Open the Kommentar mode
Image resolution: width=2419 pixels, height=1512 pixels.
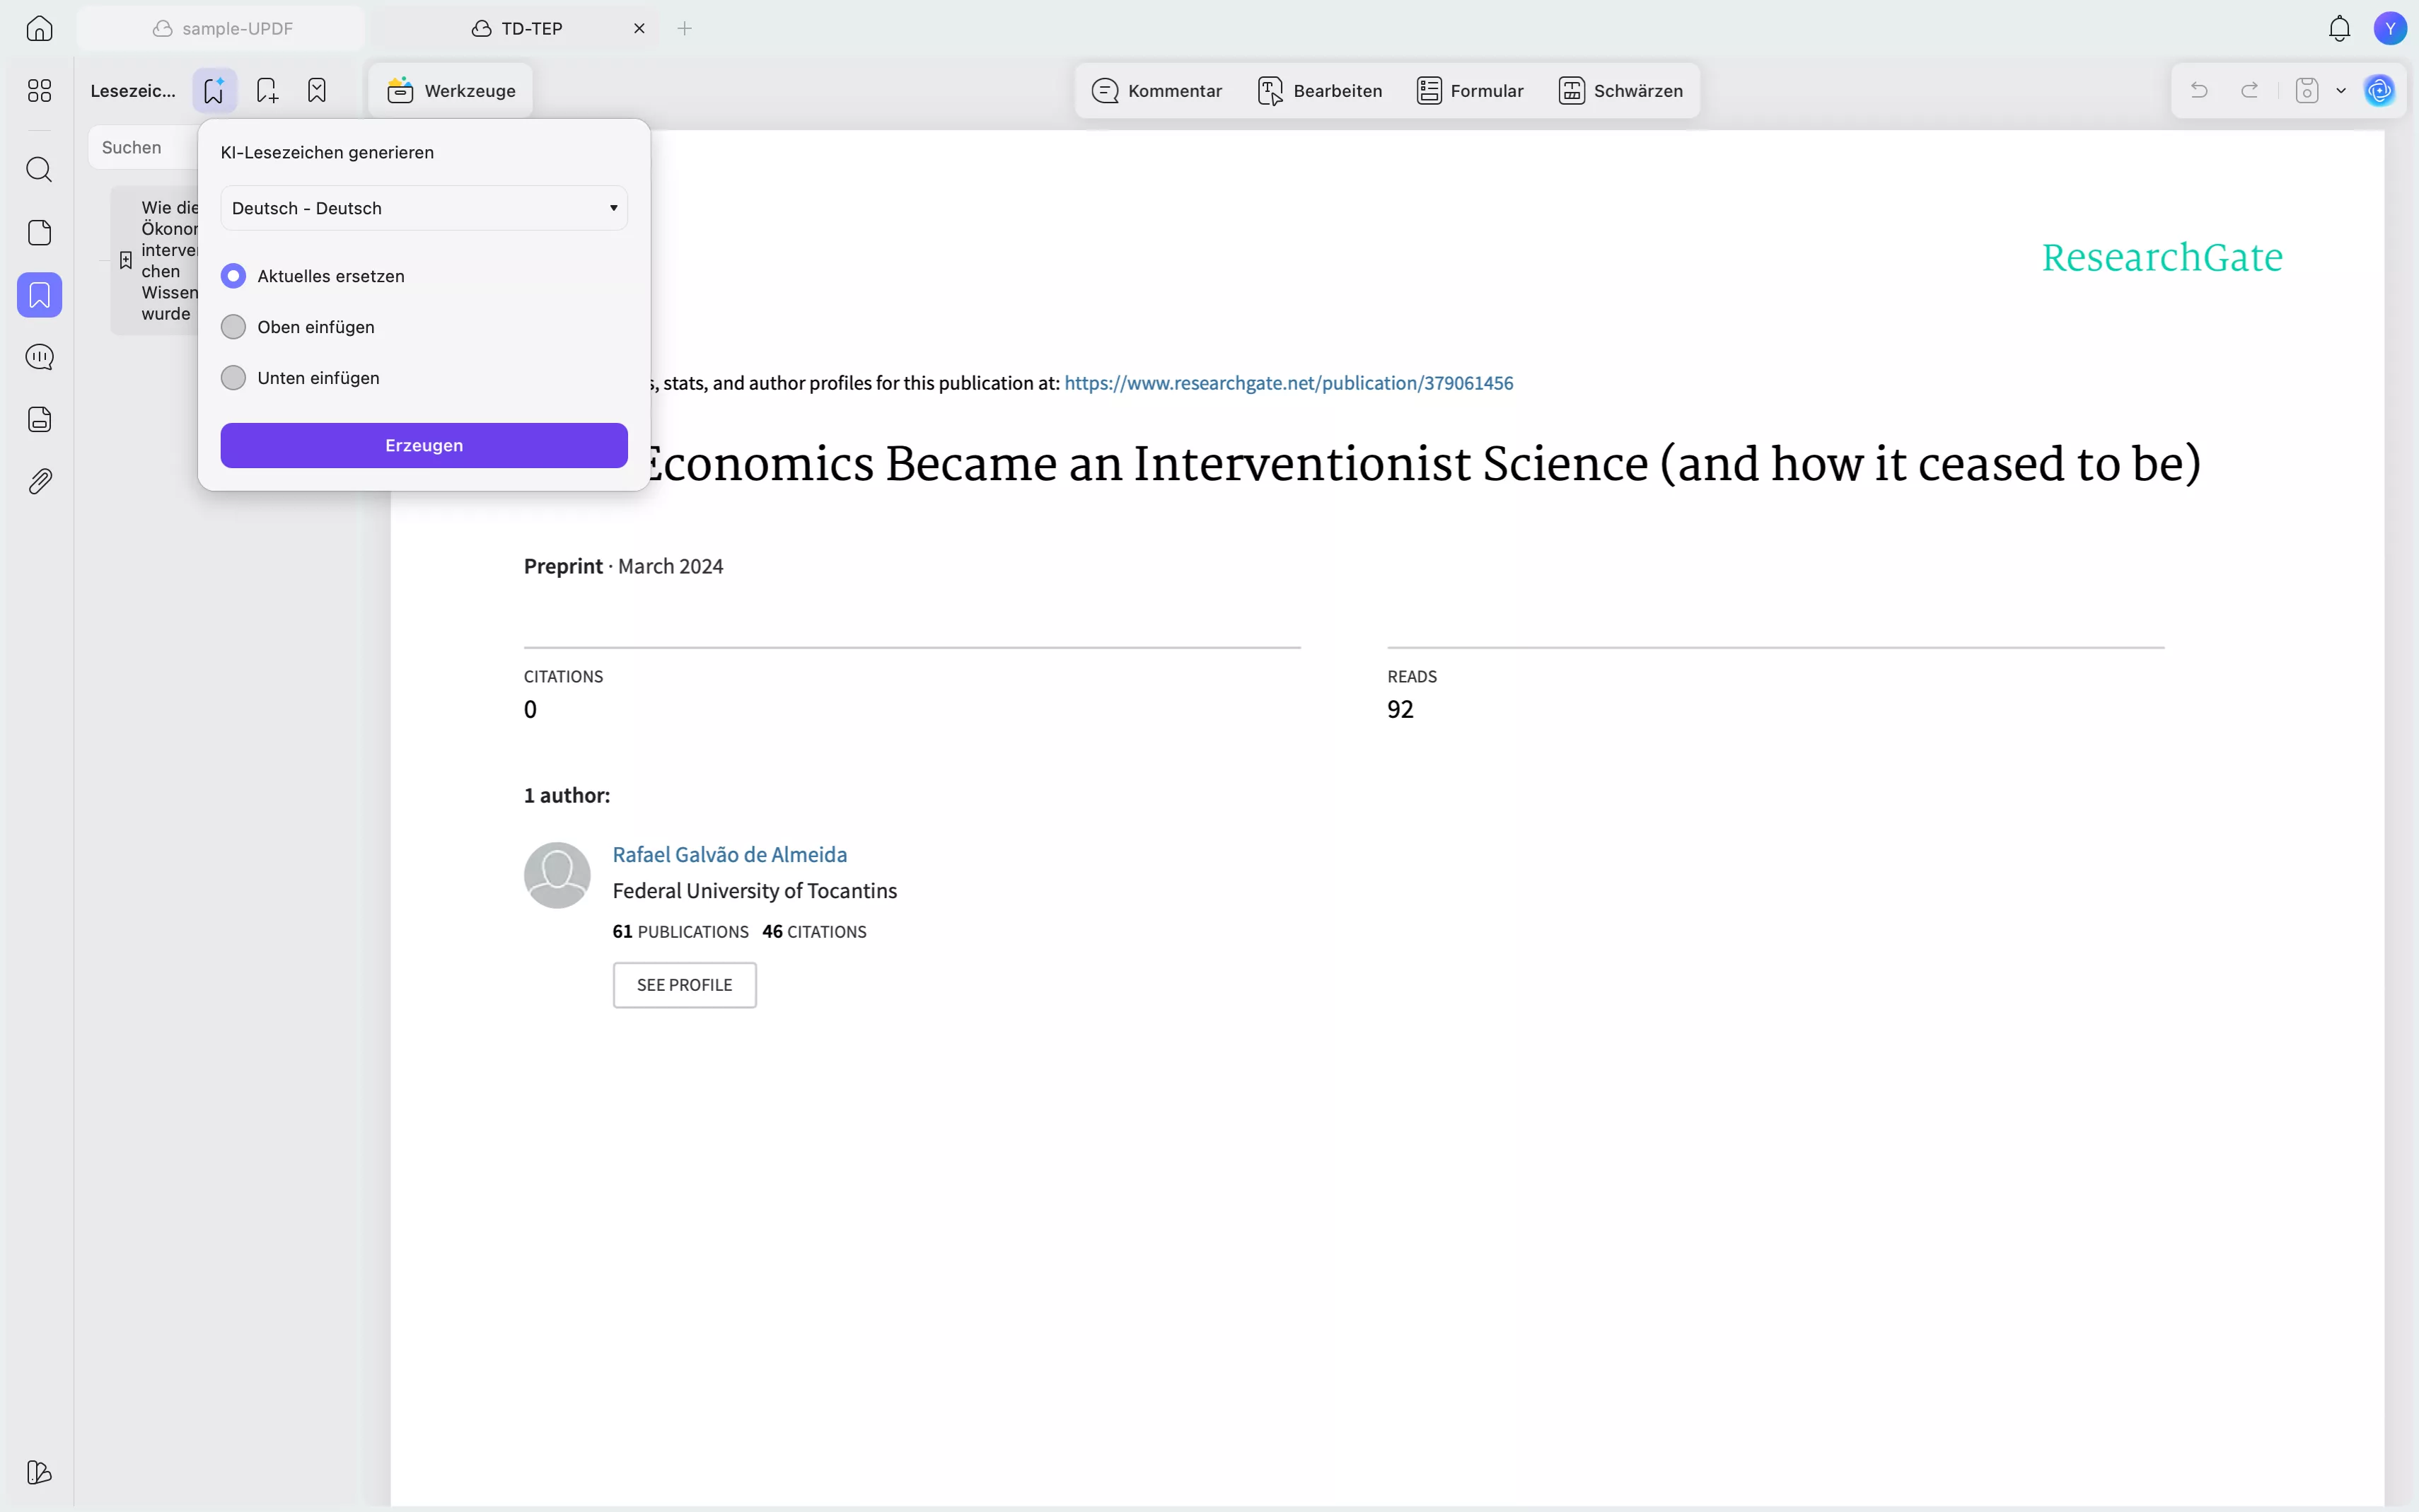[x=1156, y=91]
